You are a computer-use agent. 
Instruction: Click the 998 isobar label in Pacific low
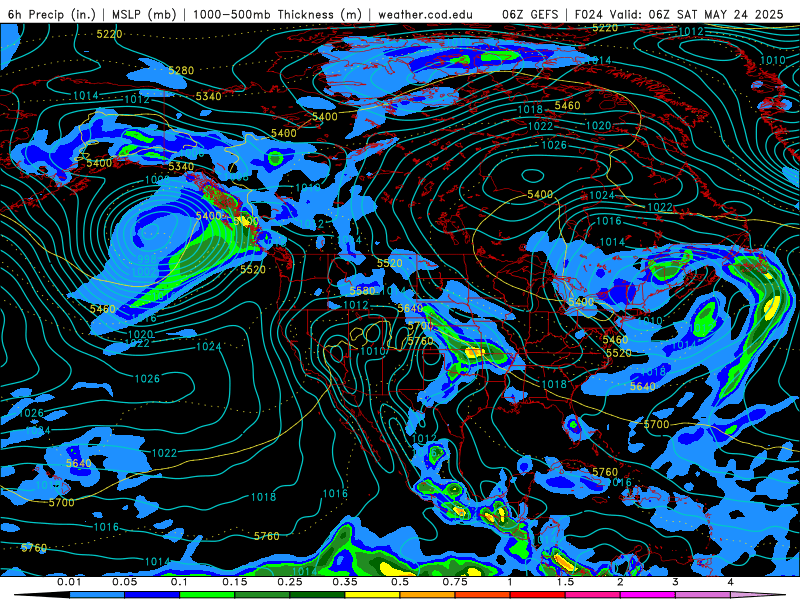coord(147,259)
